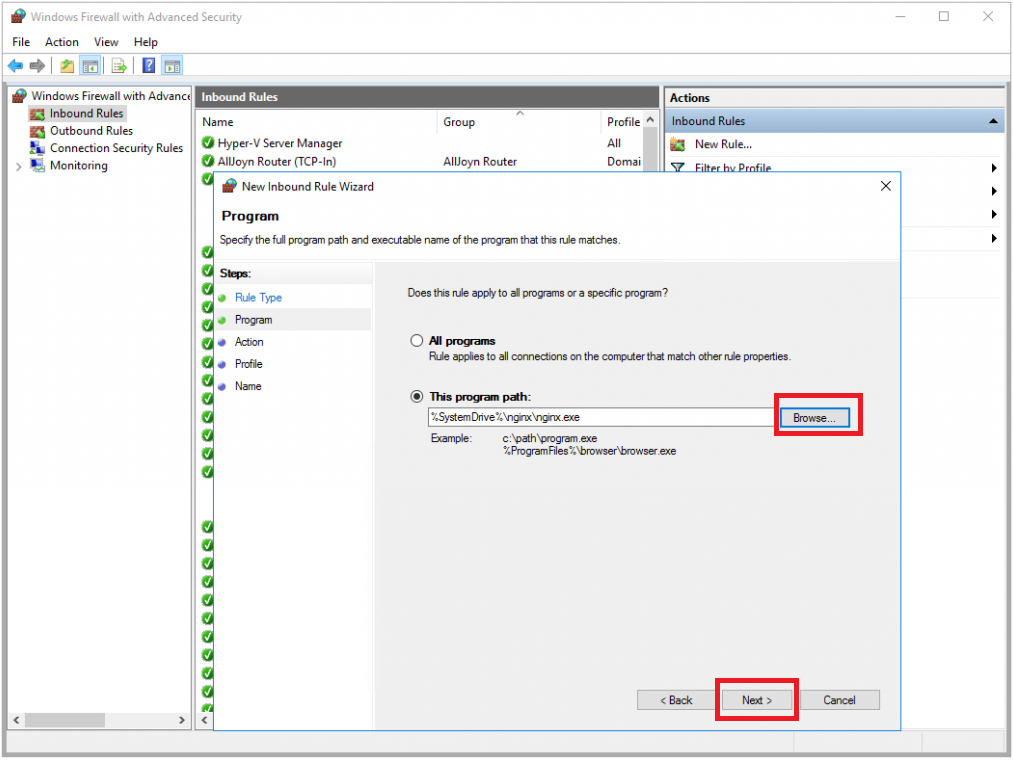Click the Inbound Rules header in Actions pane
The height and width of the screenshot is (760, 1013).
[833, 121]
